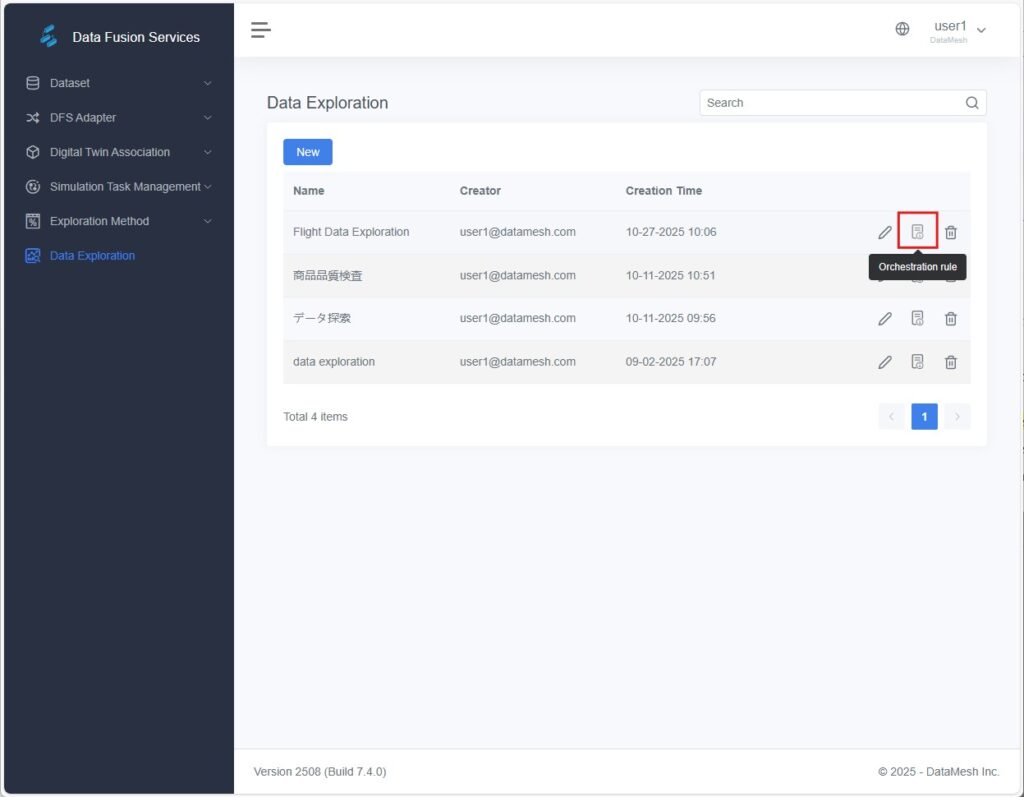Click into the Search input field
The width and height of the screenshot is (1024, 797).
(830, 103)
